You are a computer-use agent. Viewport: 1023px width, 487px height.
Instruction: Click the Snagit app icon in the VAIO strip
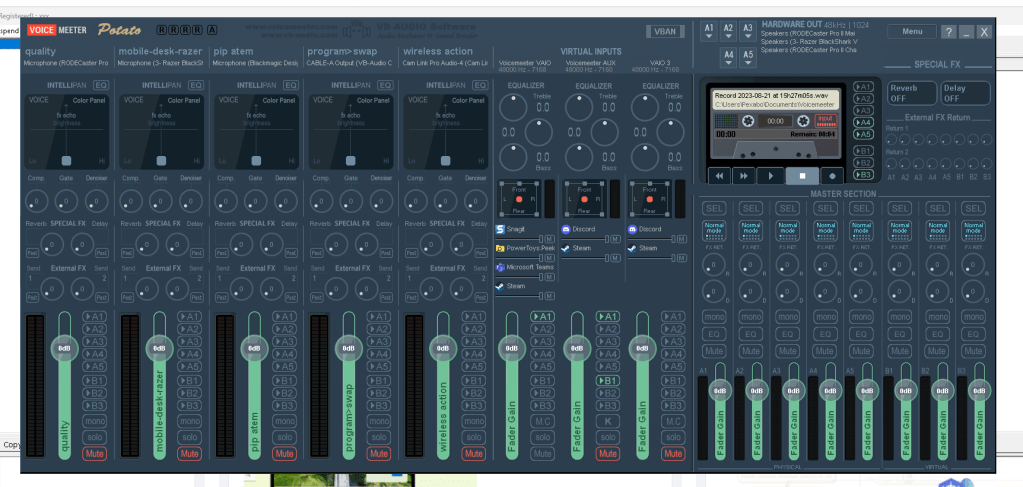click(x=500, y=229)
